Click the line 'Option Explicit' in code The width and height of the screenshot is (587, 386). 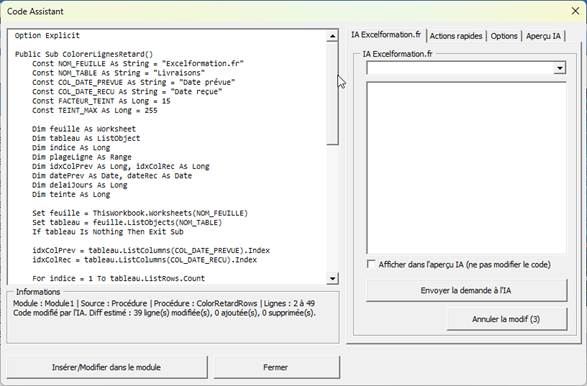(x=47, y=36)
